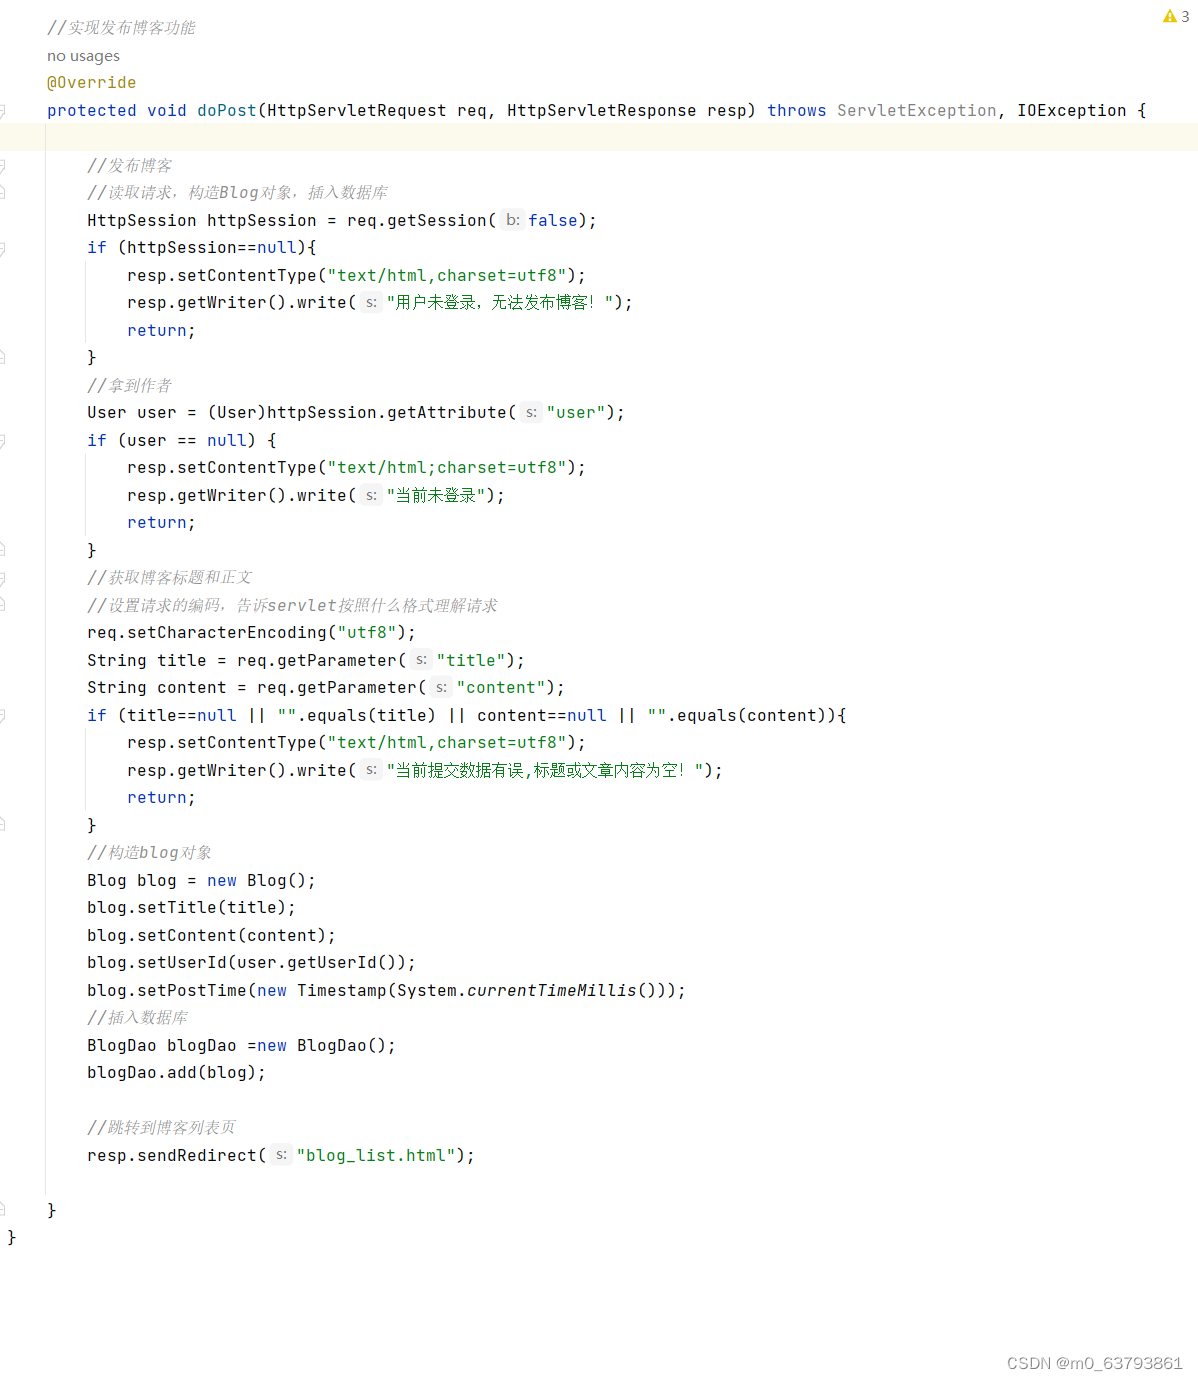The width and height of the screenshot is (1198, 1381).
Task: Collapse the doPost method using its fold marker
Action: [3, 111]
